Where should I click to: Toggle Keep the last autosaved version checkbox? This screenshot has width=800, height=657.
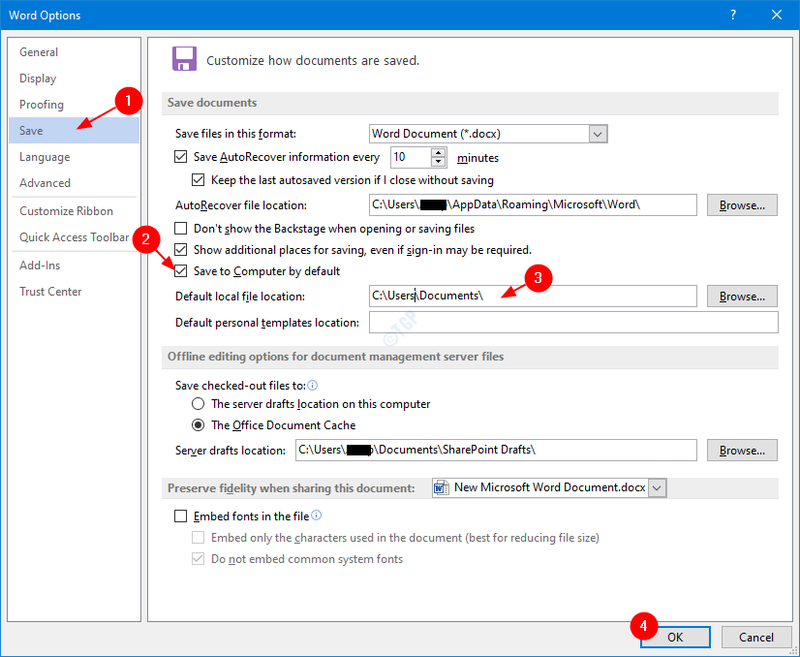tap(198, 180)
